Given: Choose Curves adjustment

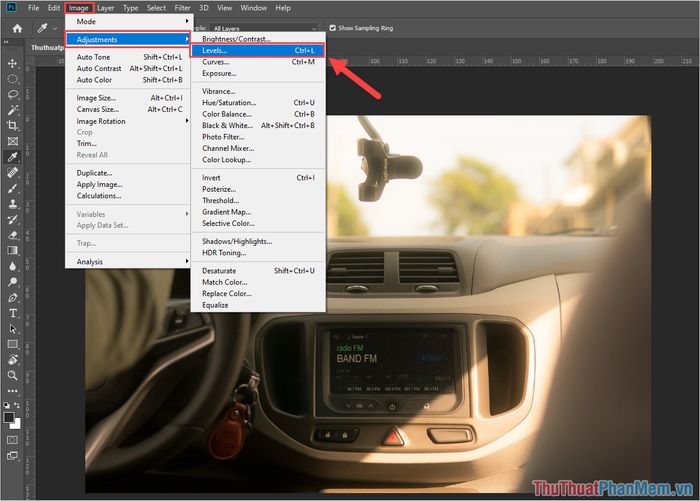Looking at the screenshot, I should pos(258,62).
